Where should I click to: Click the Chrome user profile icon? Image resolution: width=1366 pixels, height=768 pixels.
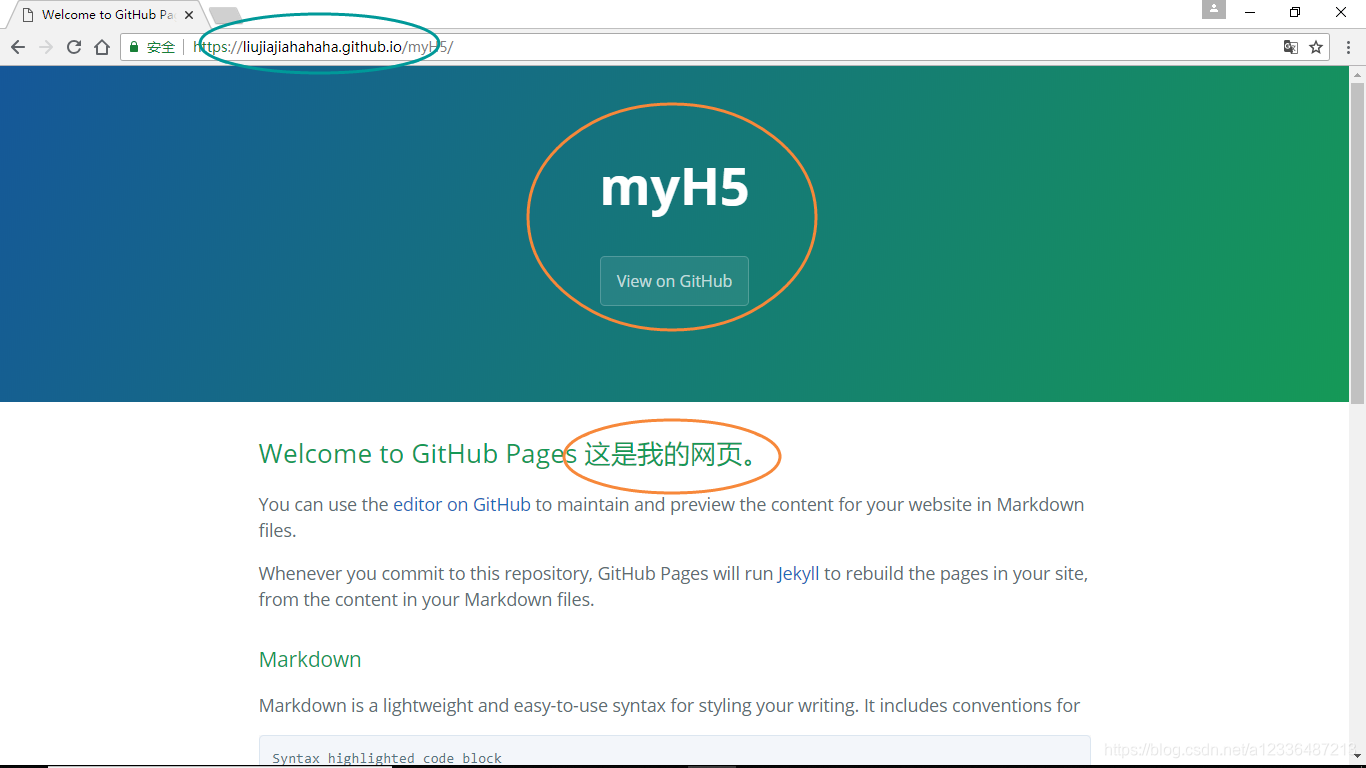pyautogui.click(x=1214, y=9)
